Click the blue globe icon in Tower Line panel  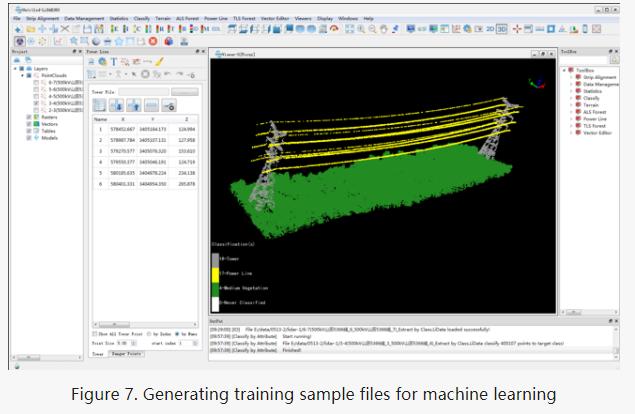[x=102, y=62]
